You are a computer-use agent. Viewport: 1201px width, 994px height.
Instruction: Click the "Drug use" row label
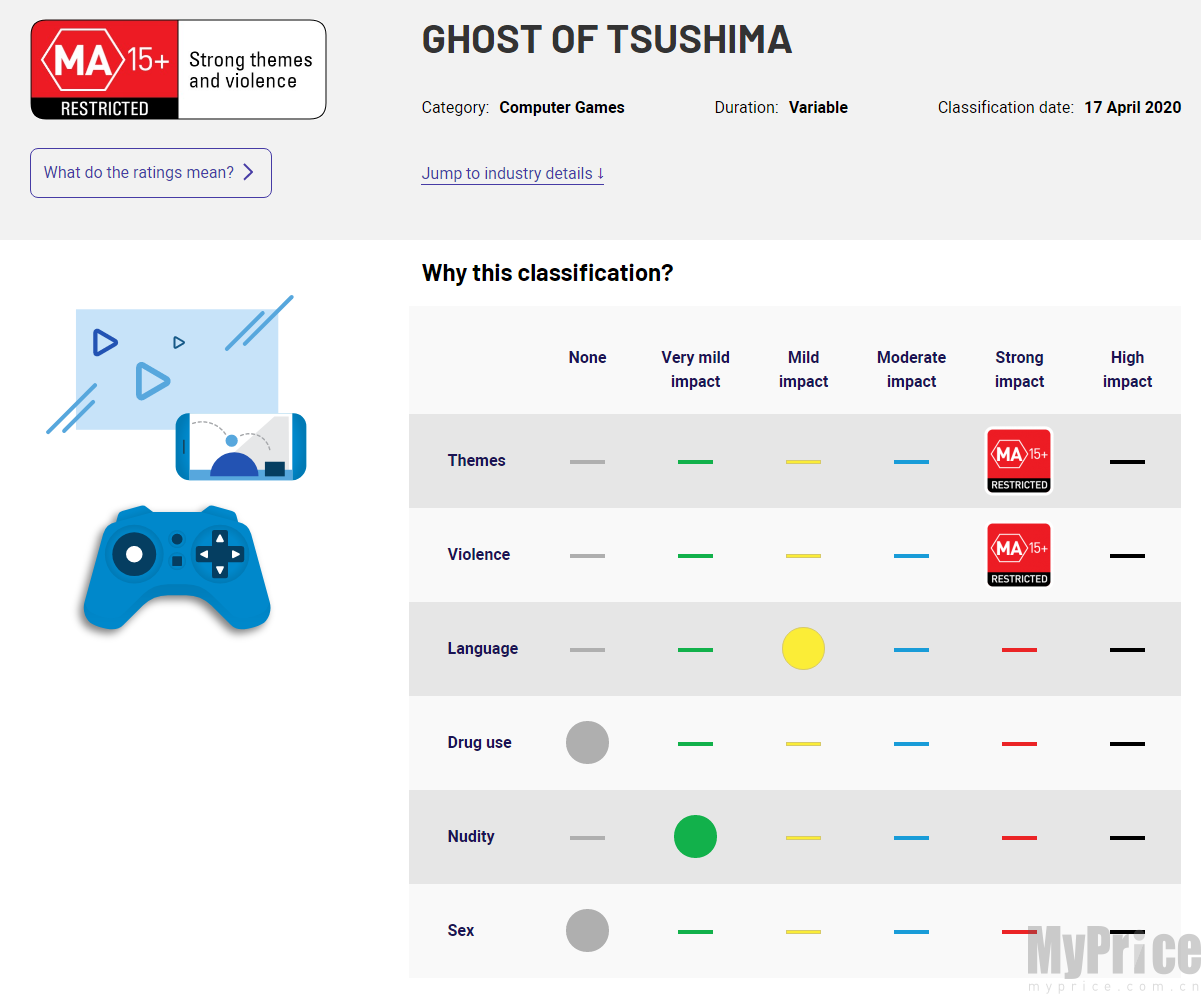tap(479, 743)
